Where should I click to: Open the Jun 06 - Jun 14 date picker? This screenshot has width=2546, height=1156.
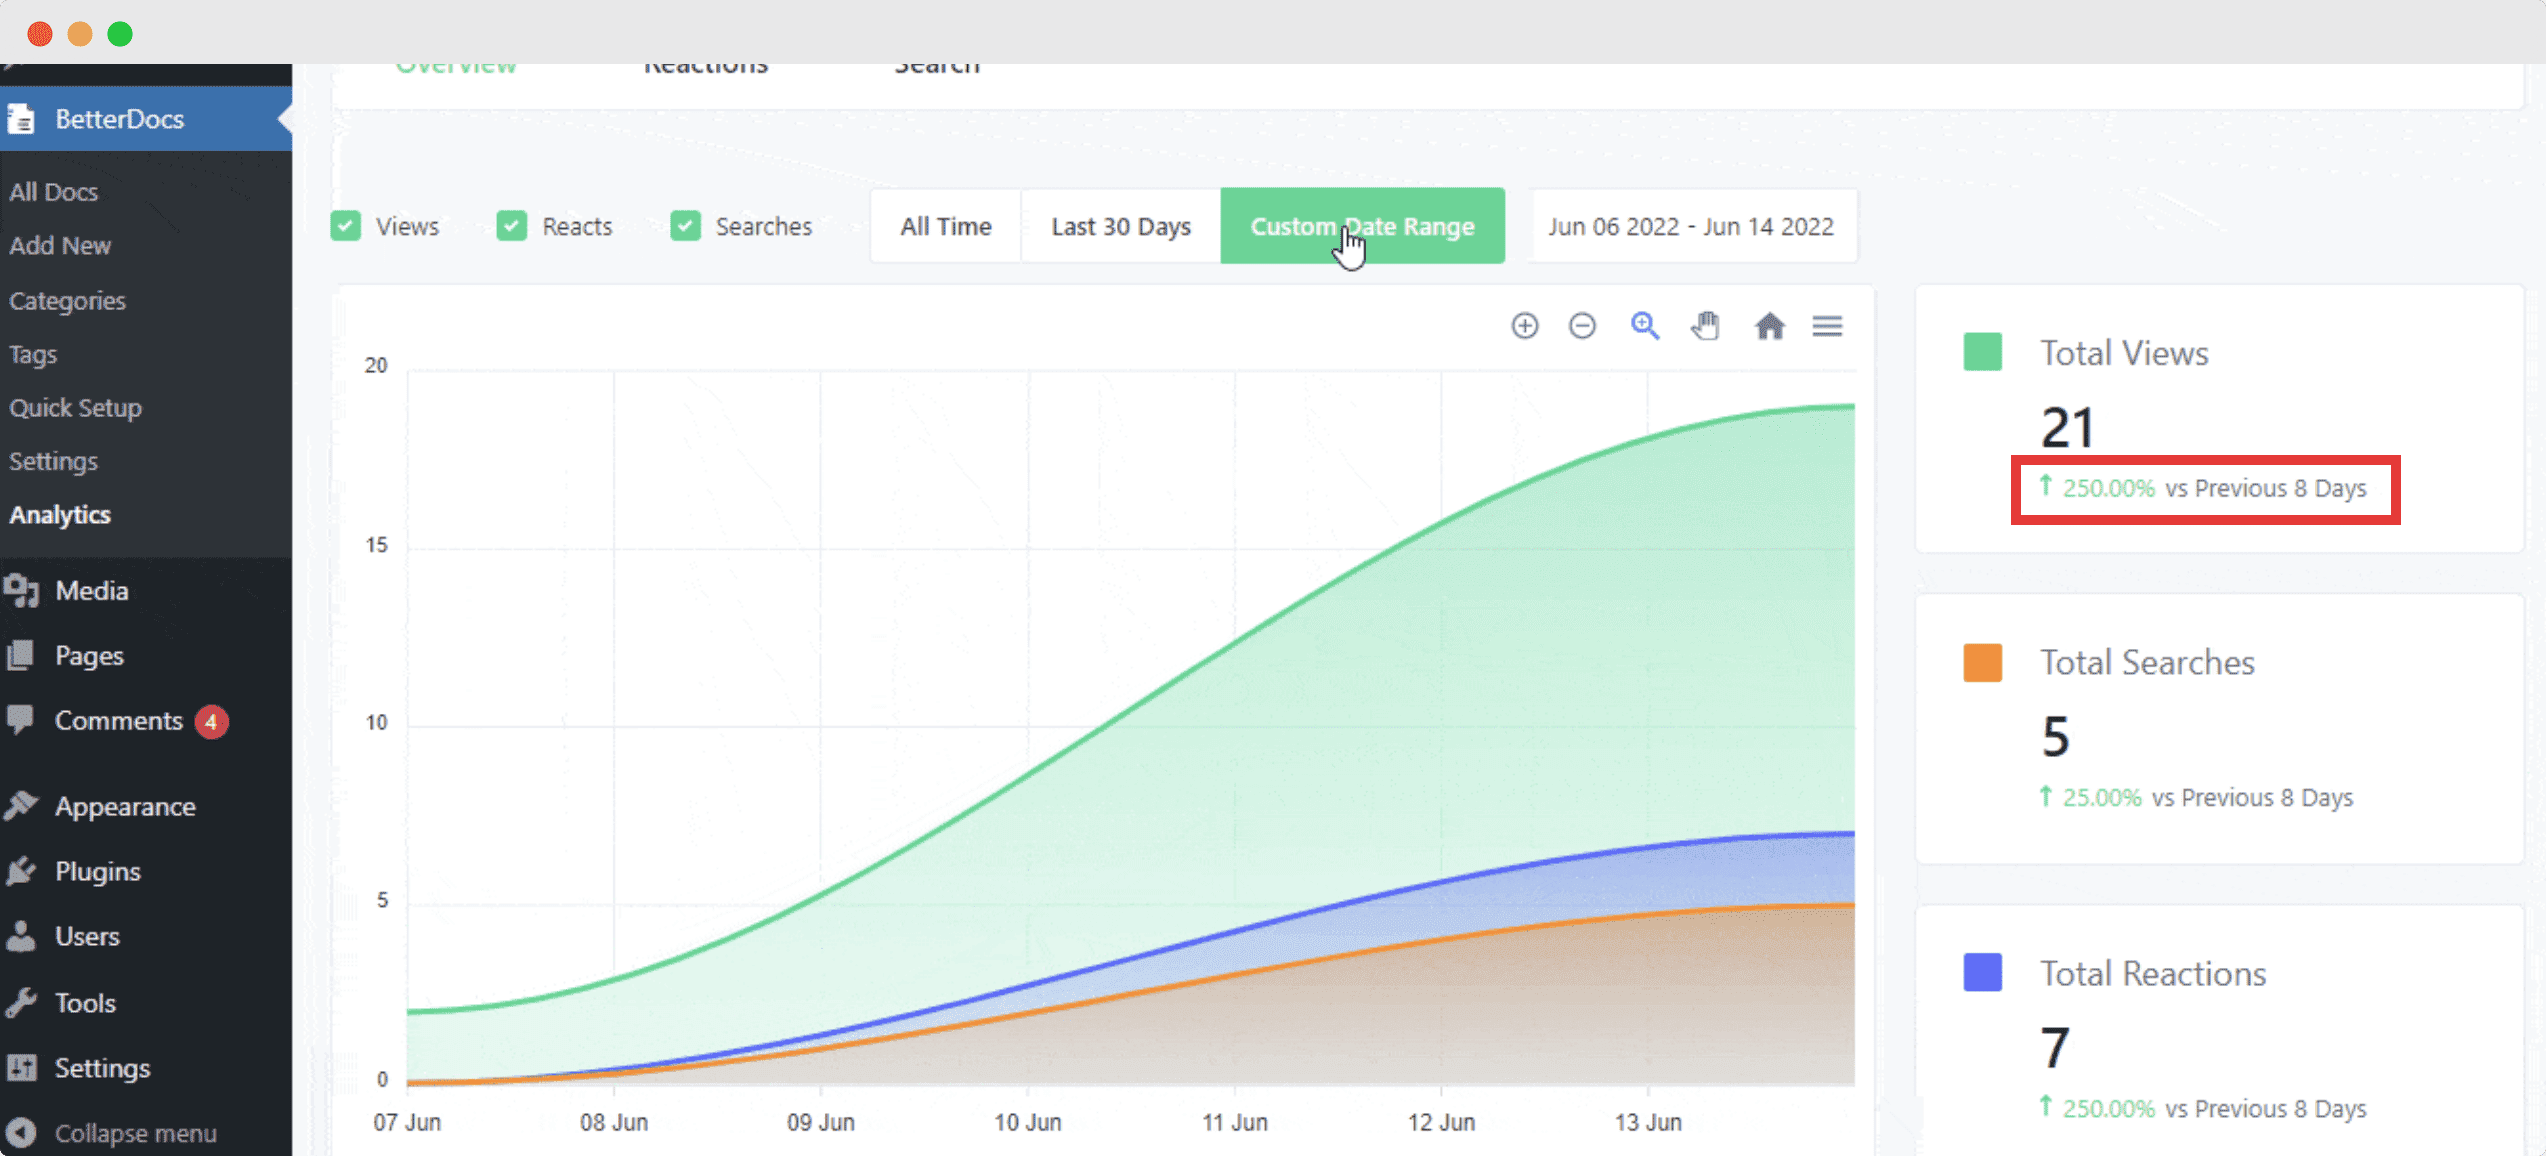point(1692,226)
